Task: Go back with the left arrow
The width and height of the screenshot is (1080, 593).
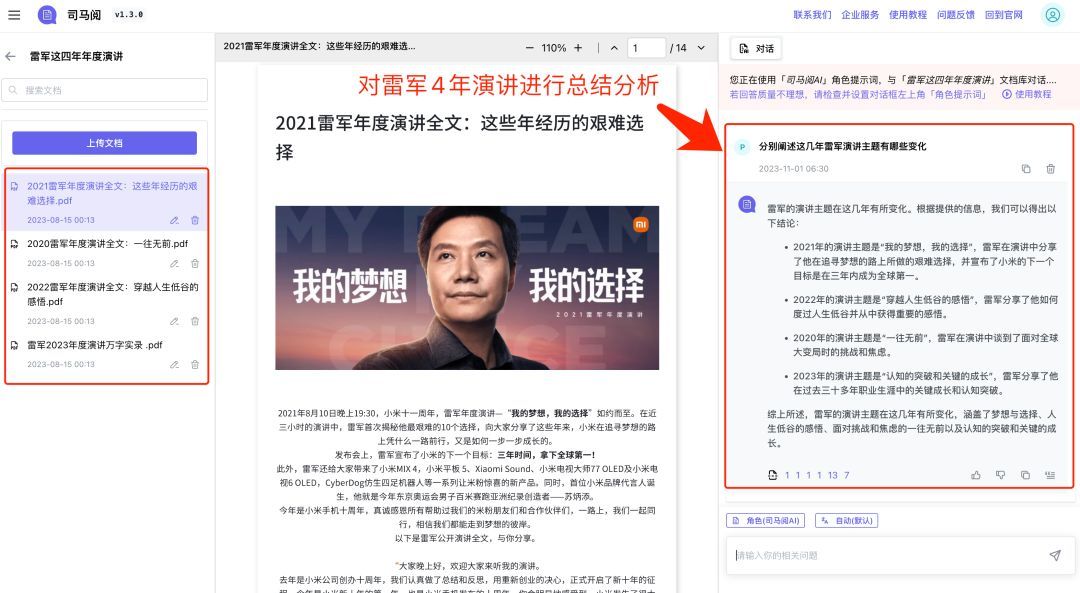Action: [x=10, y=56]
